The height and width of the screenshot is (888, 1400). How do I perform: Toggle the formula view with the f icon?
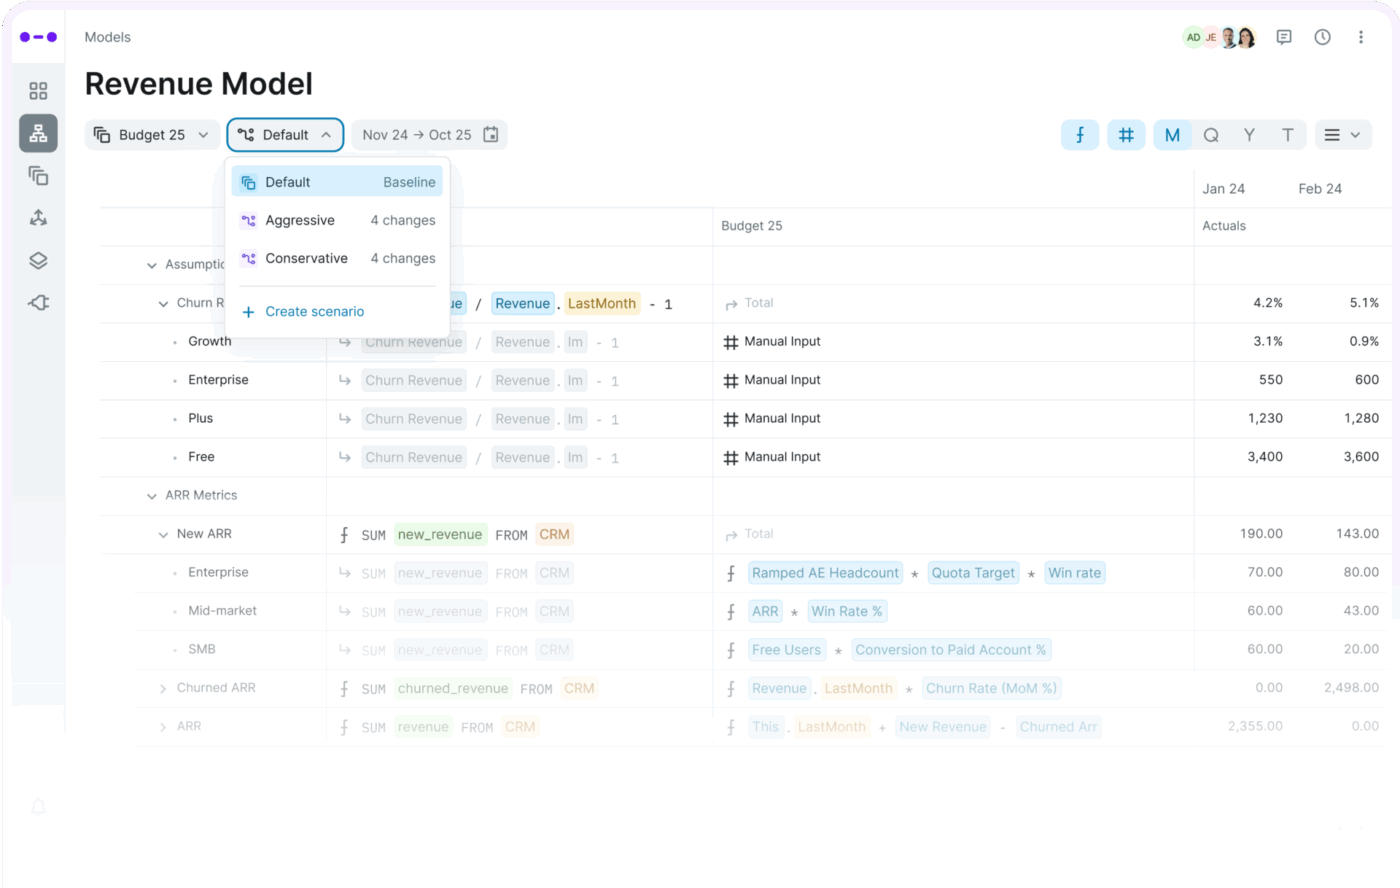point(1080,134)
